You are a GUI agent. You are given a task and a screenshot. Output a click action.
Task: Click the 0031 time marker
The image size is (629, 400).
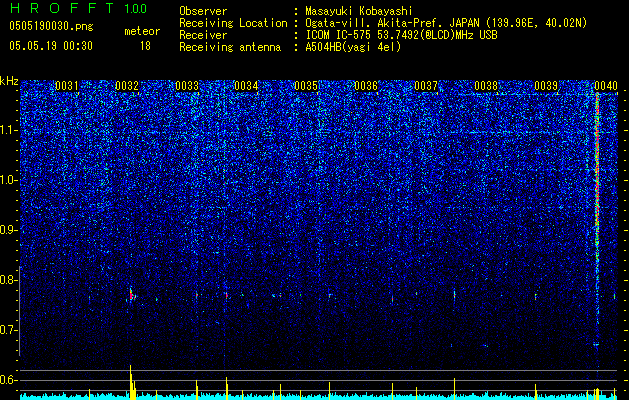pos(67,86)
